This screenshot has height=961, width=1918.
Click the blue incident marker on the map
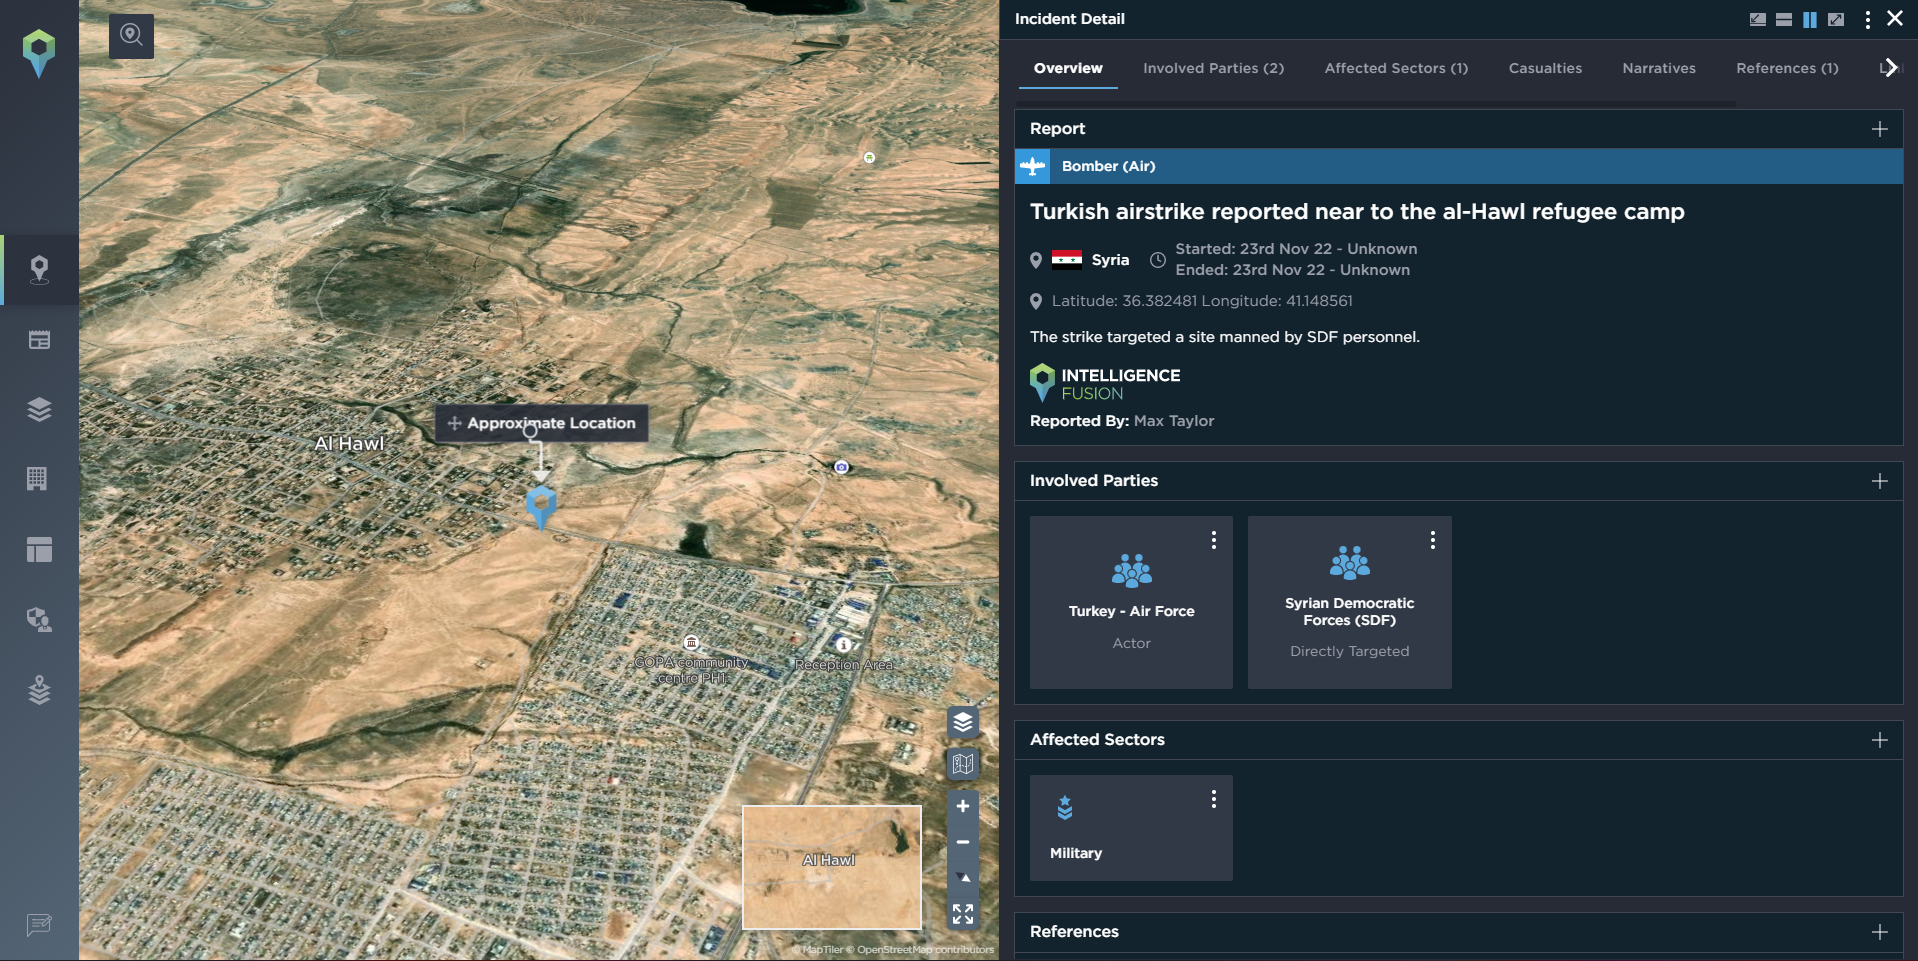[x=541, y=507]
